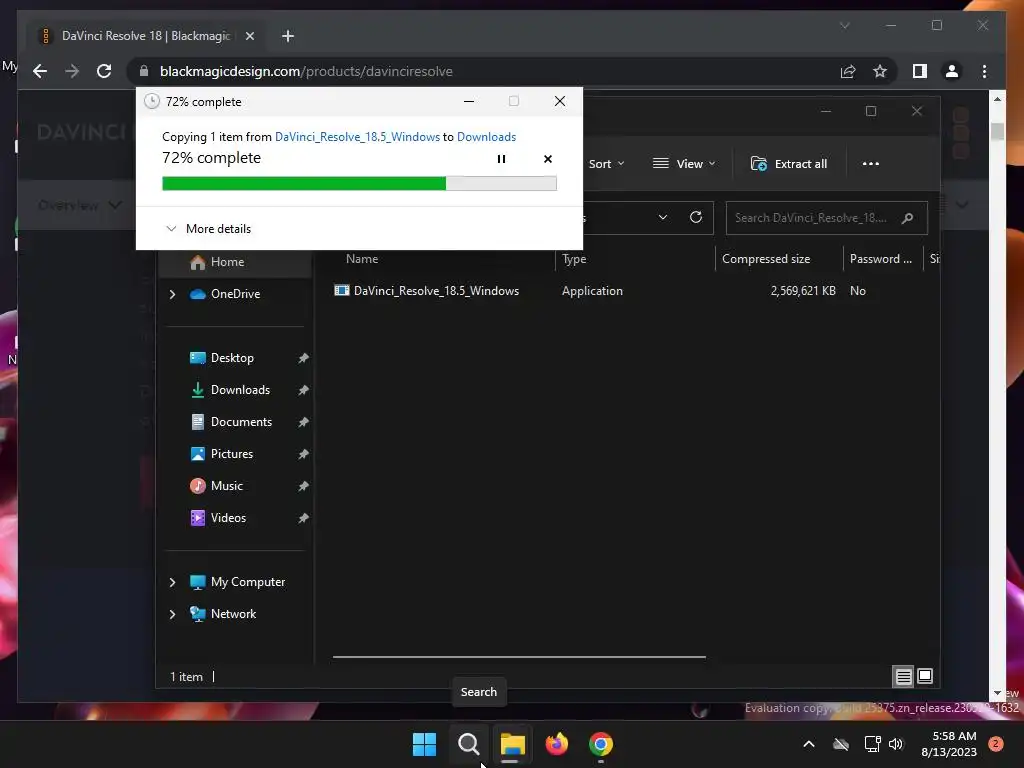This screenshot has height=768, width=1024.
Task: Open the See more ellipsis menu
Action: (x=871, y=164)
